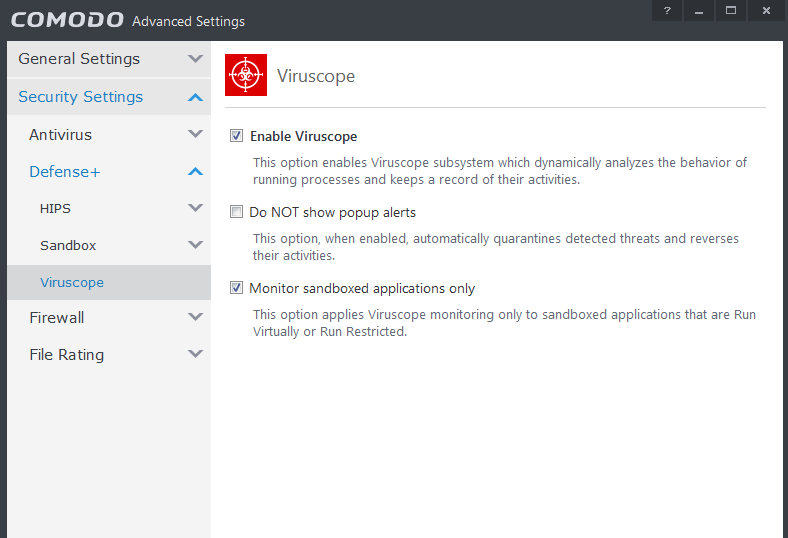Click the help question mark icon
The height and width of the screenshot is (538, 788).
[x=667, y=10]
